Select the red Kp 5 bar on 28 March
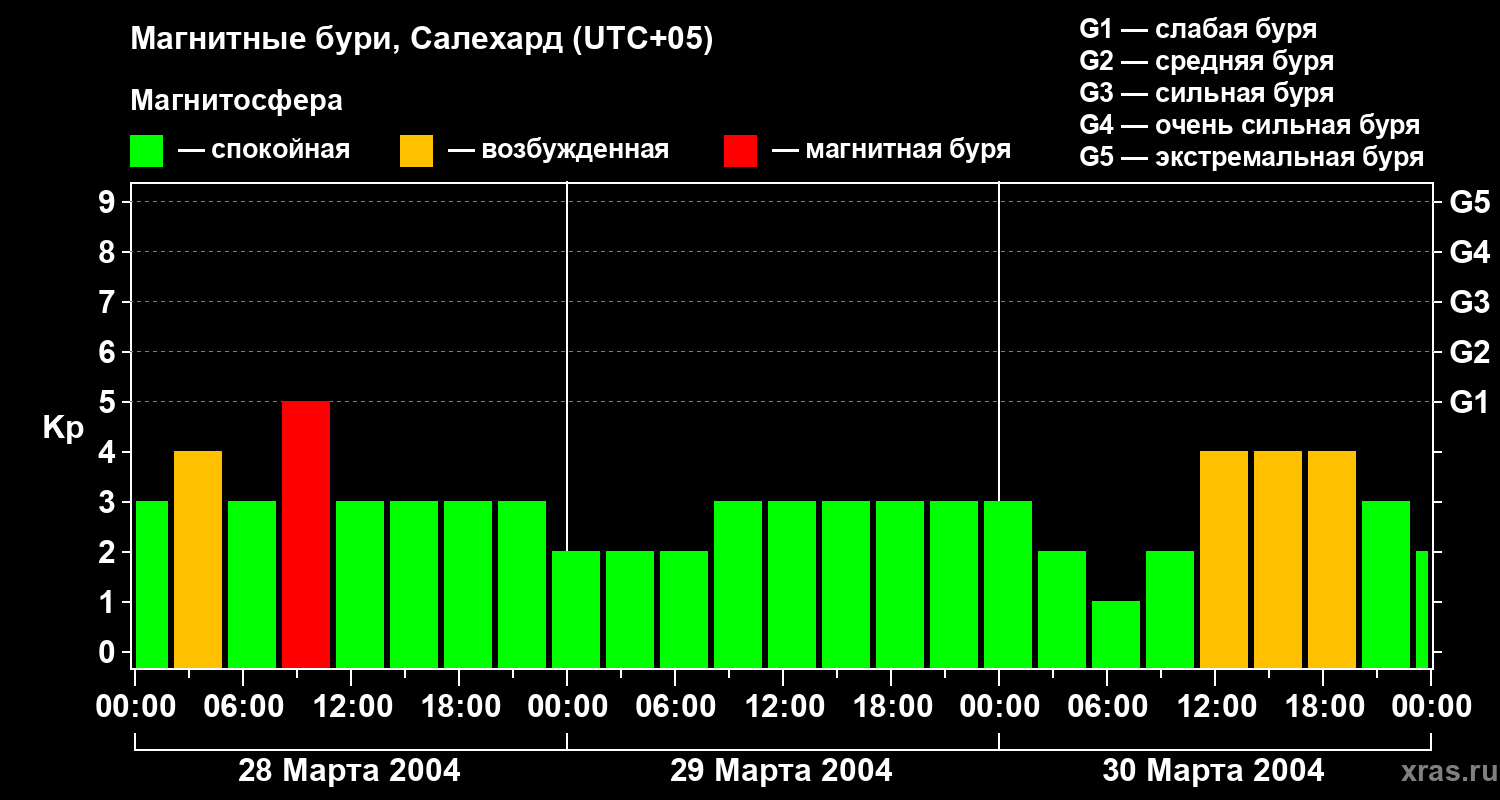Viewport: 1500px width, 800px height. [x=306, y=534]
